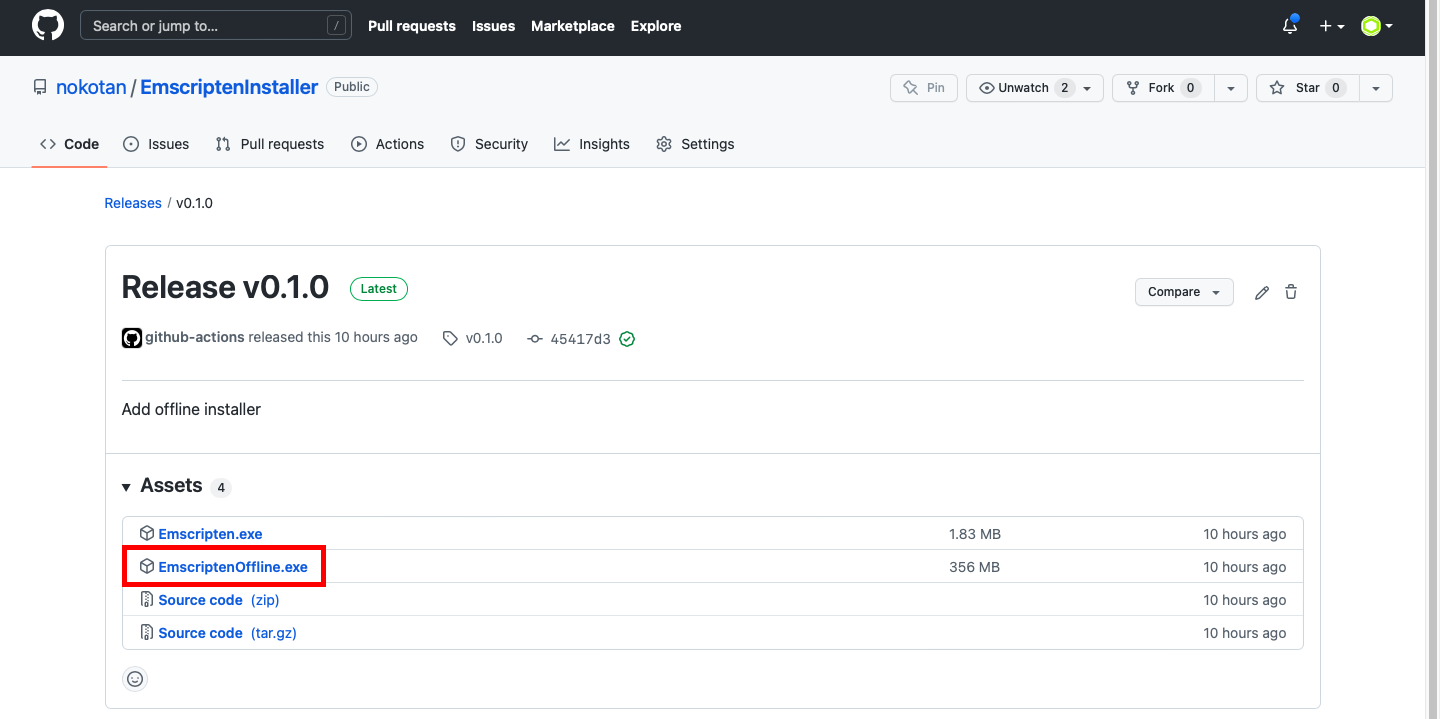Delete the release with trash icon

coord(1291,292)
